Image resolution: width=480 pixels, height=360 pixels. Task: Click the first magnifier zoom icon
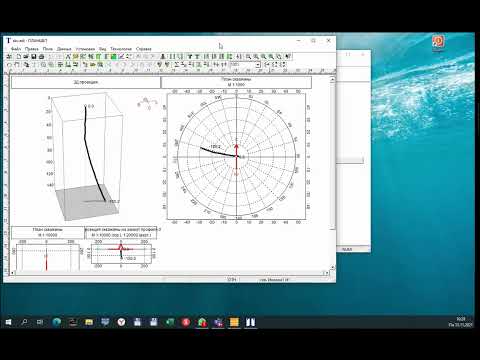tap(248, 57)
